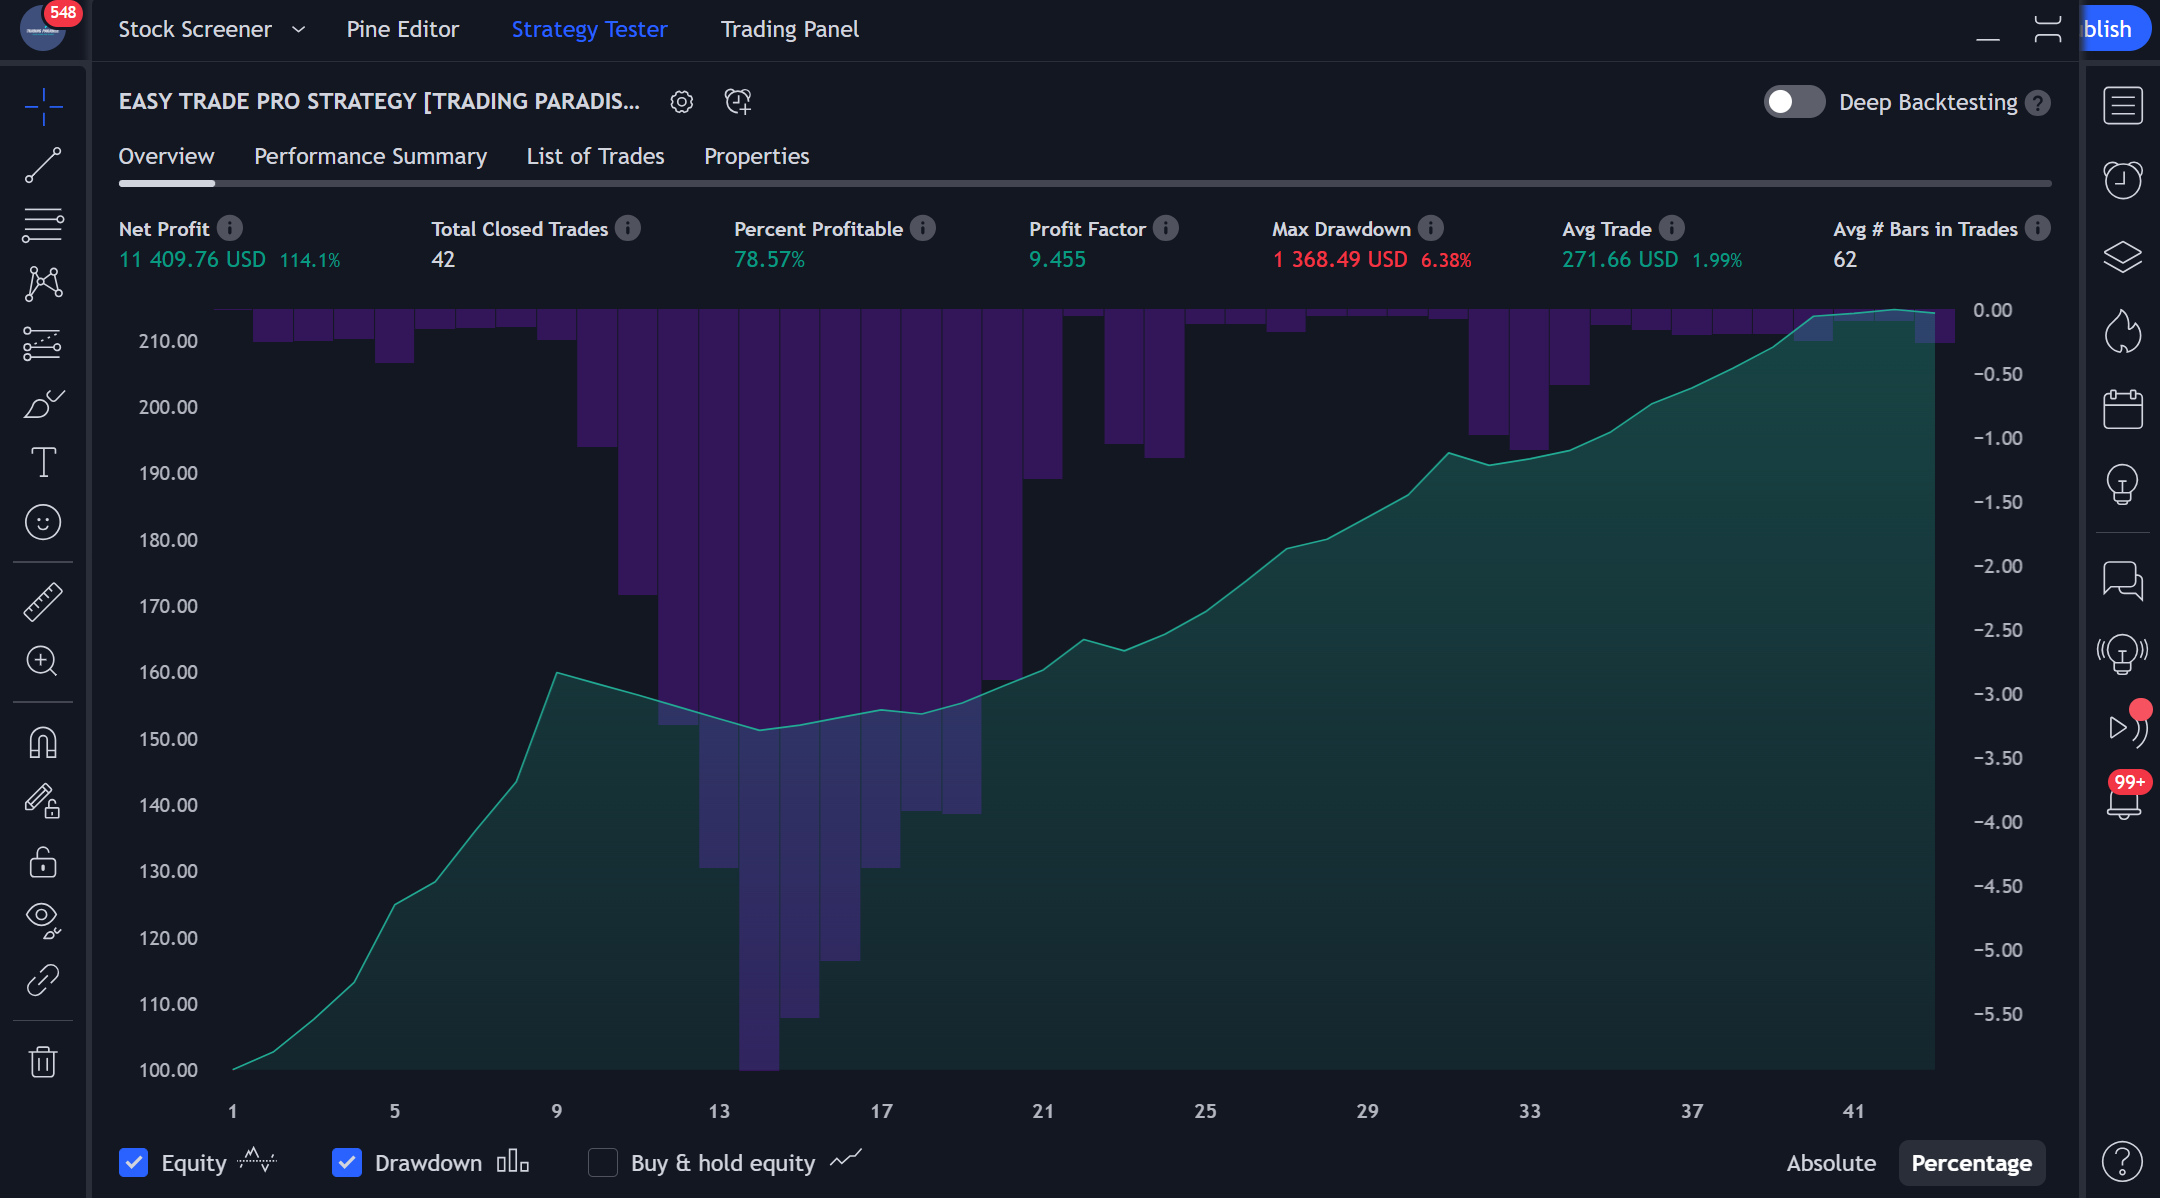Viewport: 2160px width, 1198px height.
Task: Open the notifications bell with 99+ badge
Action: (x=2123, y=802)
